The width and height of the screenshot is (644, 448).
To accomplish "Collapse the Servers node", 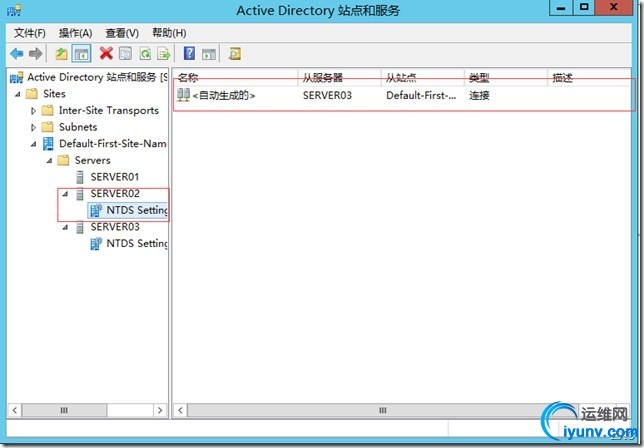I will point(49,161).
